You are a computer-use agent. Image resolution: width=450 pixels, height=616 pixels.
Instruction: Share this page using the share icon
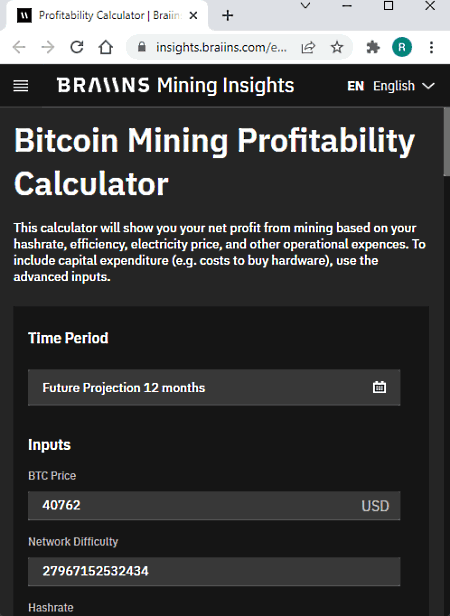click(x=308, y=48)
